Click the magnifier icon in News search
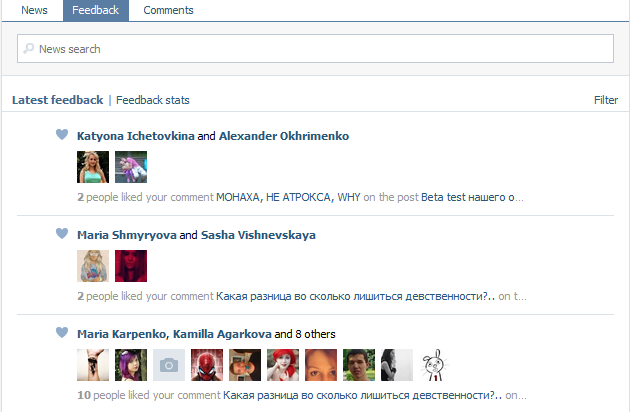Image resolution: width=630 pixels, height=412 pixels. pyautogui.click(x=29, y=49)
